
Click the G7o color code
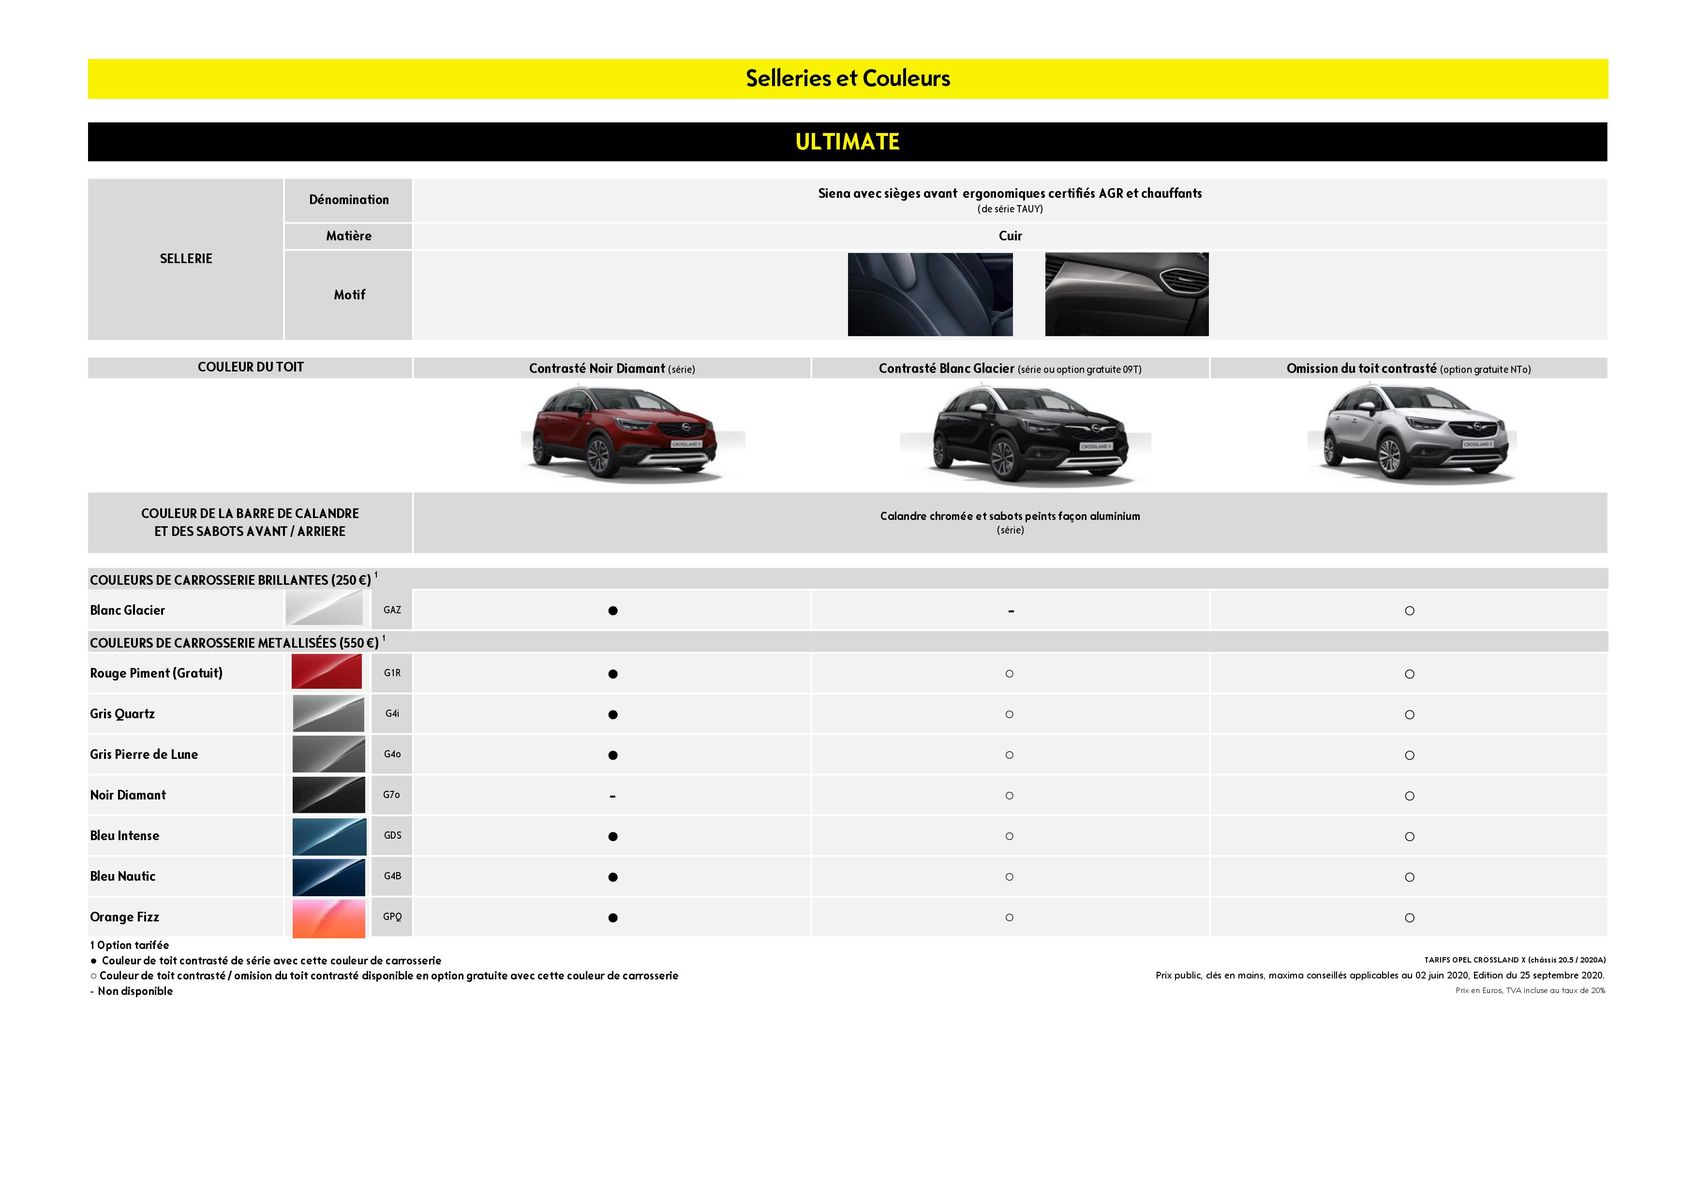391,795
